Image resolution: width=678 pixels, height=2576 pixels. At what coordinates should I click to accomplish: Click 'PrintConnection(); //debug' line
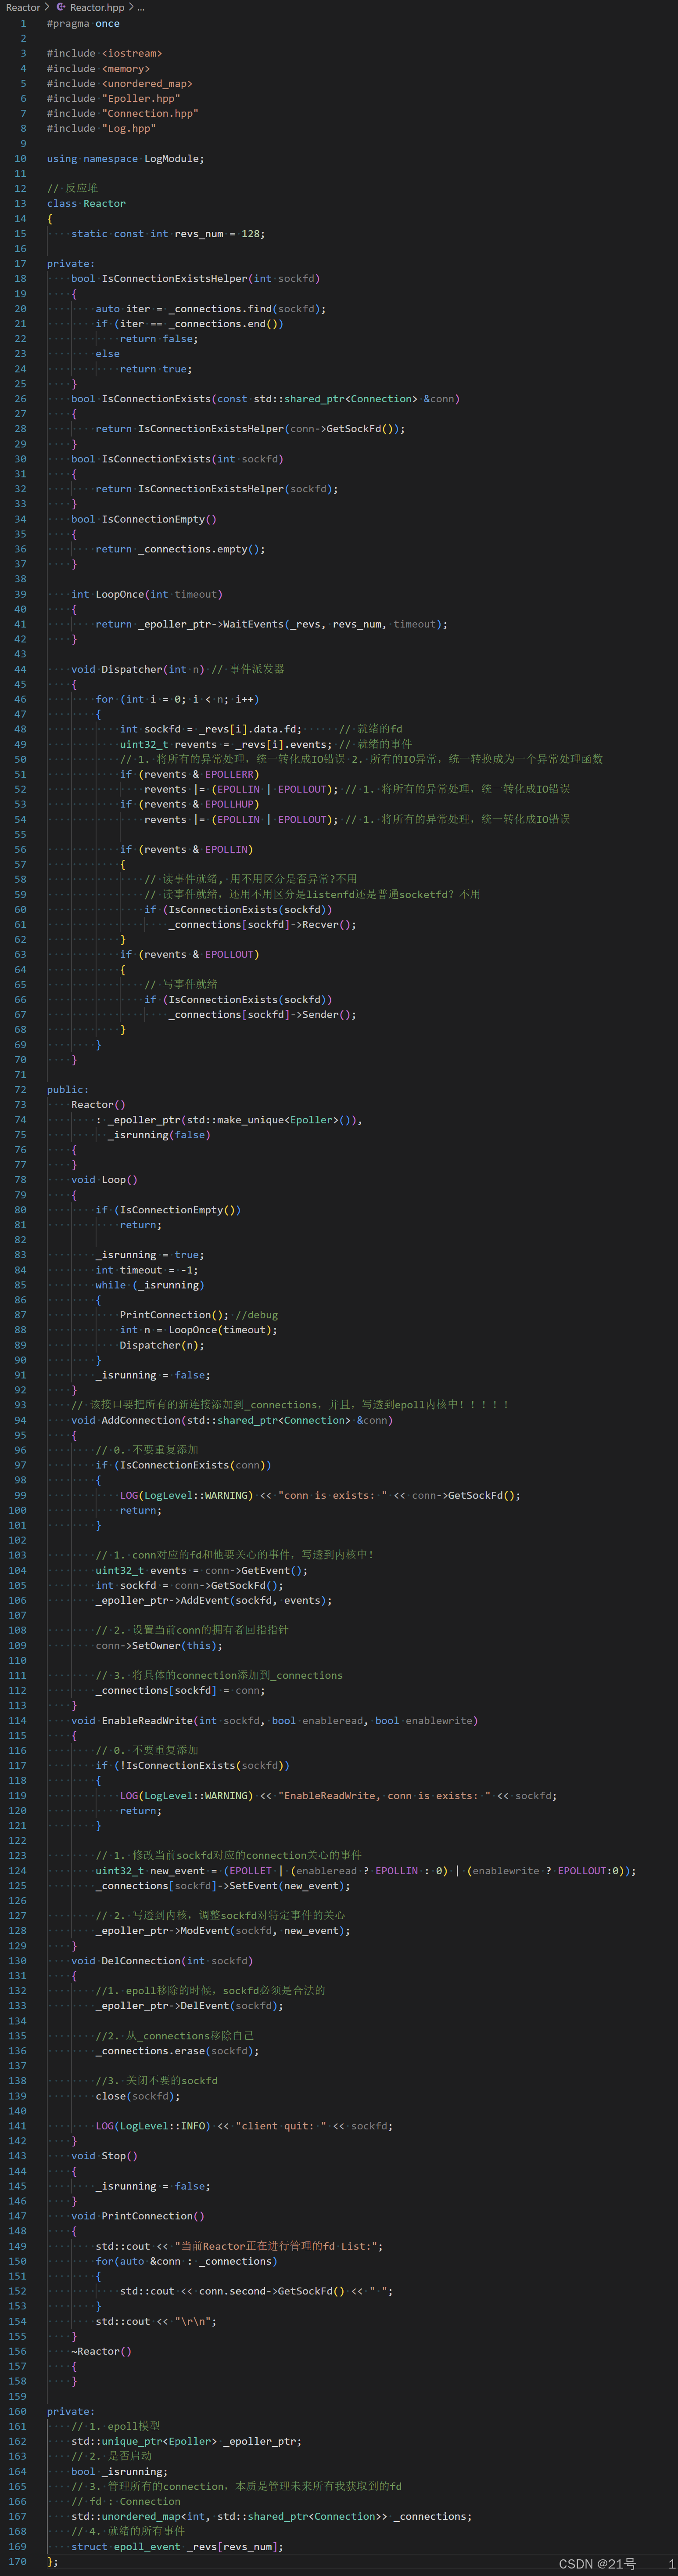[x=198, y=1315]
